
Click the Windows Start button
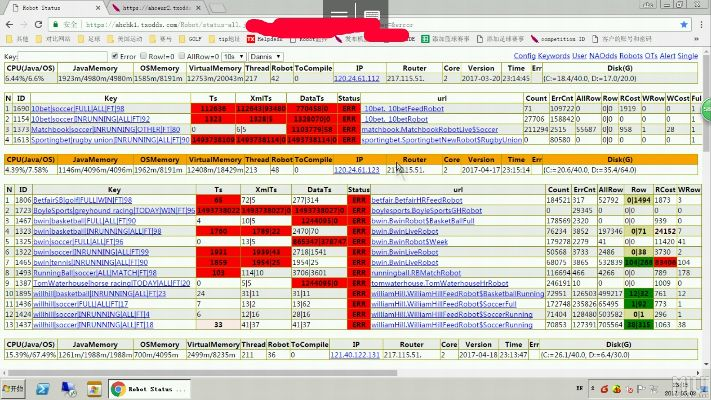(16, 389)
